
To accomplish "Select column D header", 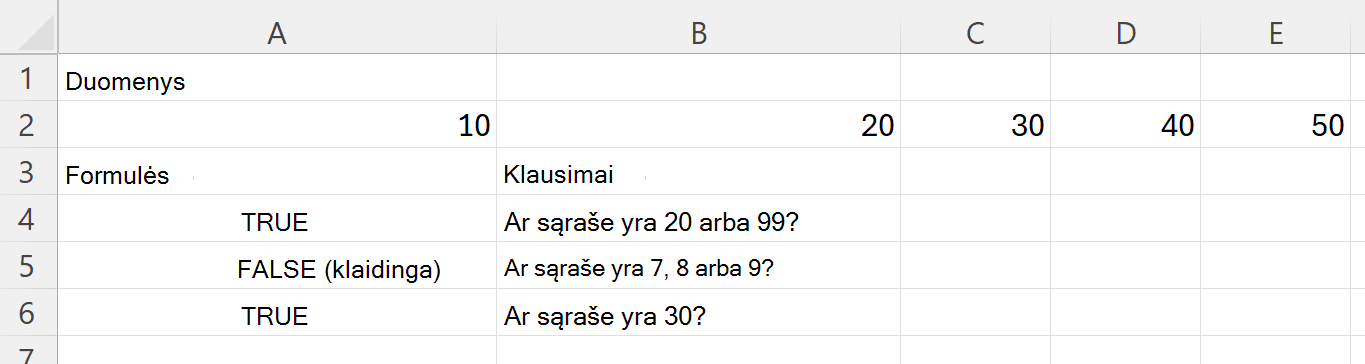I will click(1125, 33).
